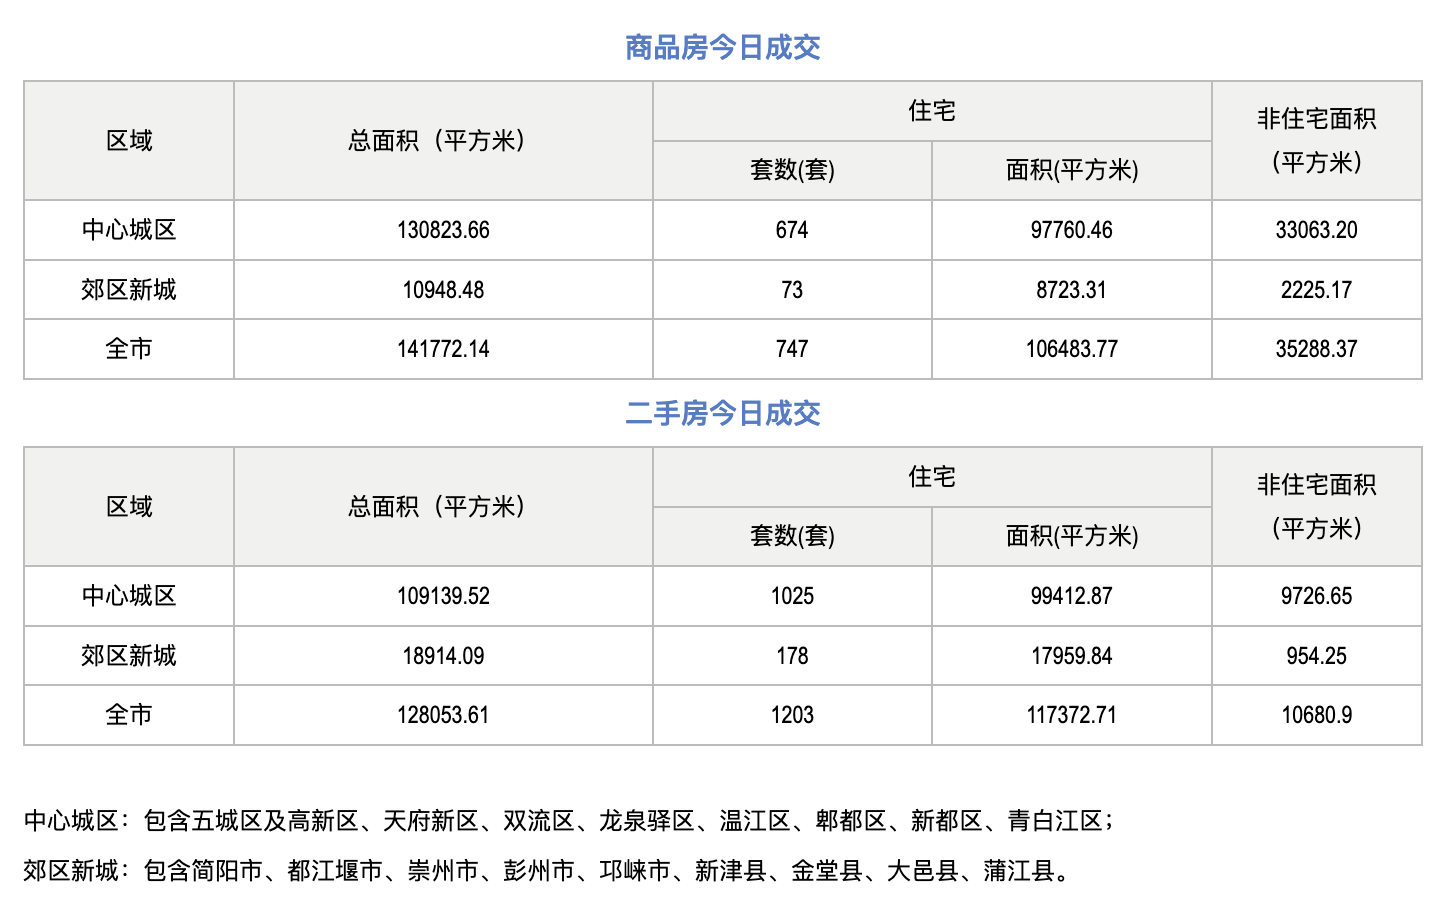Screen dimensions: 1440x908
Task: Select the total area cell 18914.09
Action: point(443,656)
